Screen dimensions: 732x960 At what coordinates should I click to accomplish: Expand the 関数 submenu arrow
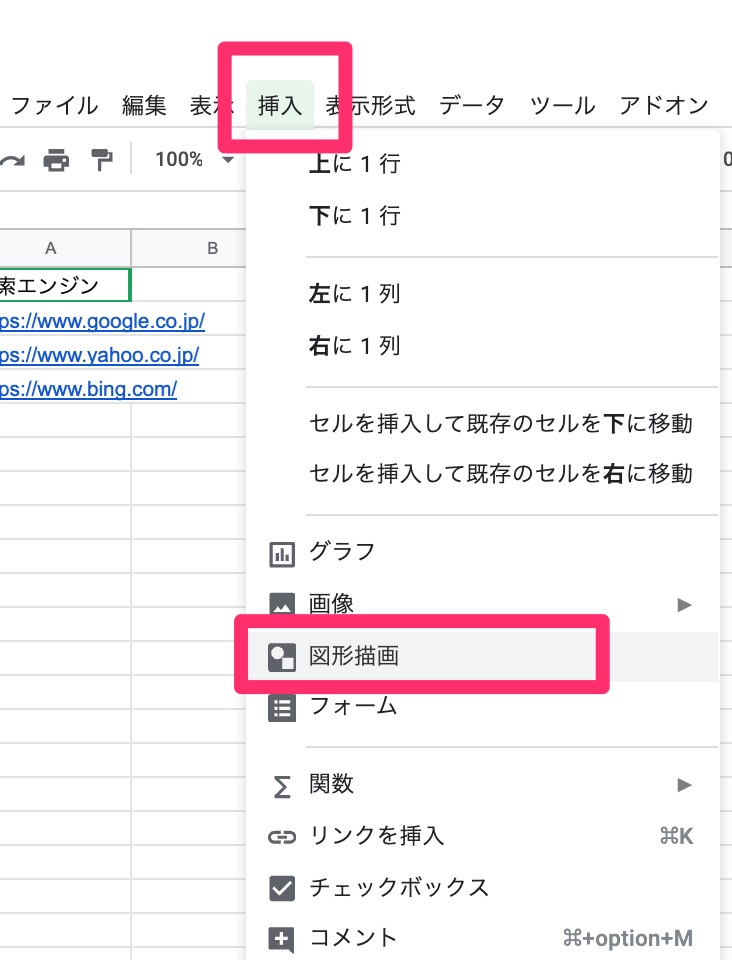(x=684, y=785)
